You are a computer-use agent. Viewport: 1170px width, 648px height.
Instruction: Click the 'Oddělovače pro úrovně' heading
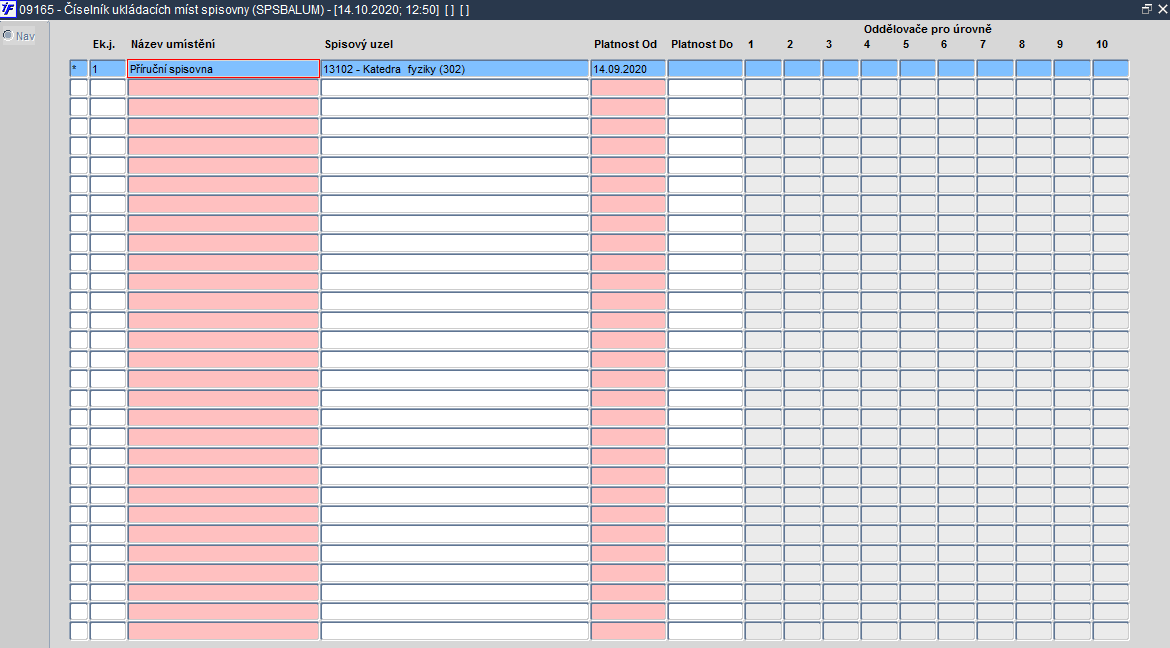(927, 29)
